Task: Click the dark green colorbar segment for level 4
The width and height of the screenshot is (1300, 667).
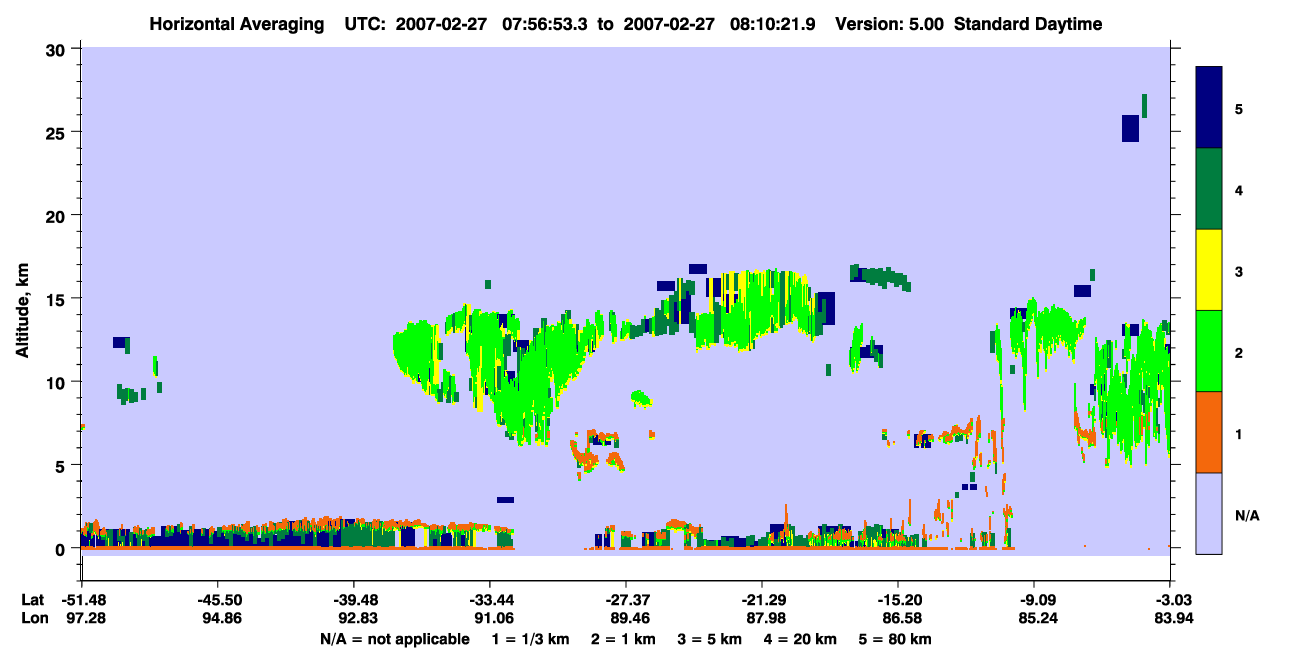Action: coord(1209,189)
